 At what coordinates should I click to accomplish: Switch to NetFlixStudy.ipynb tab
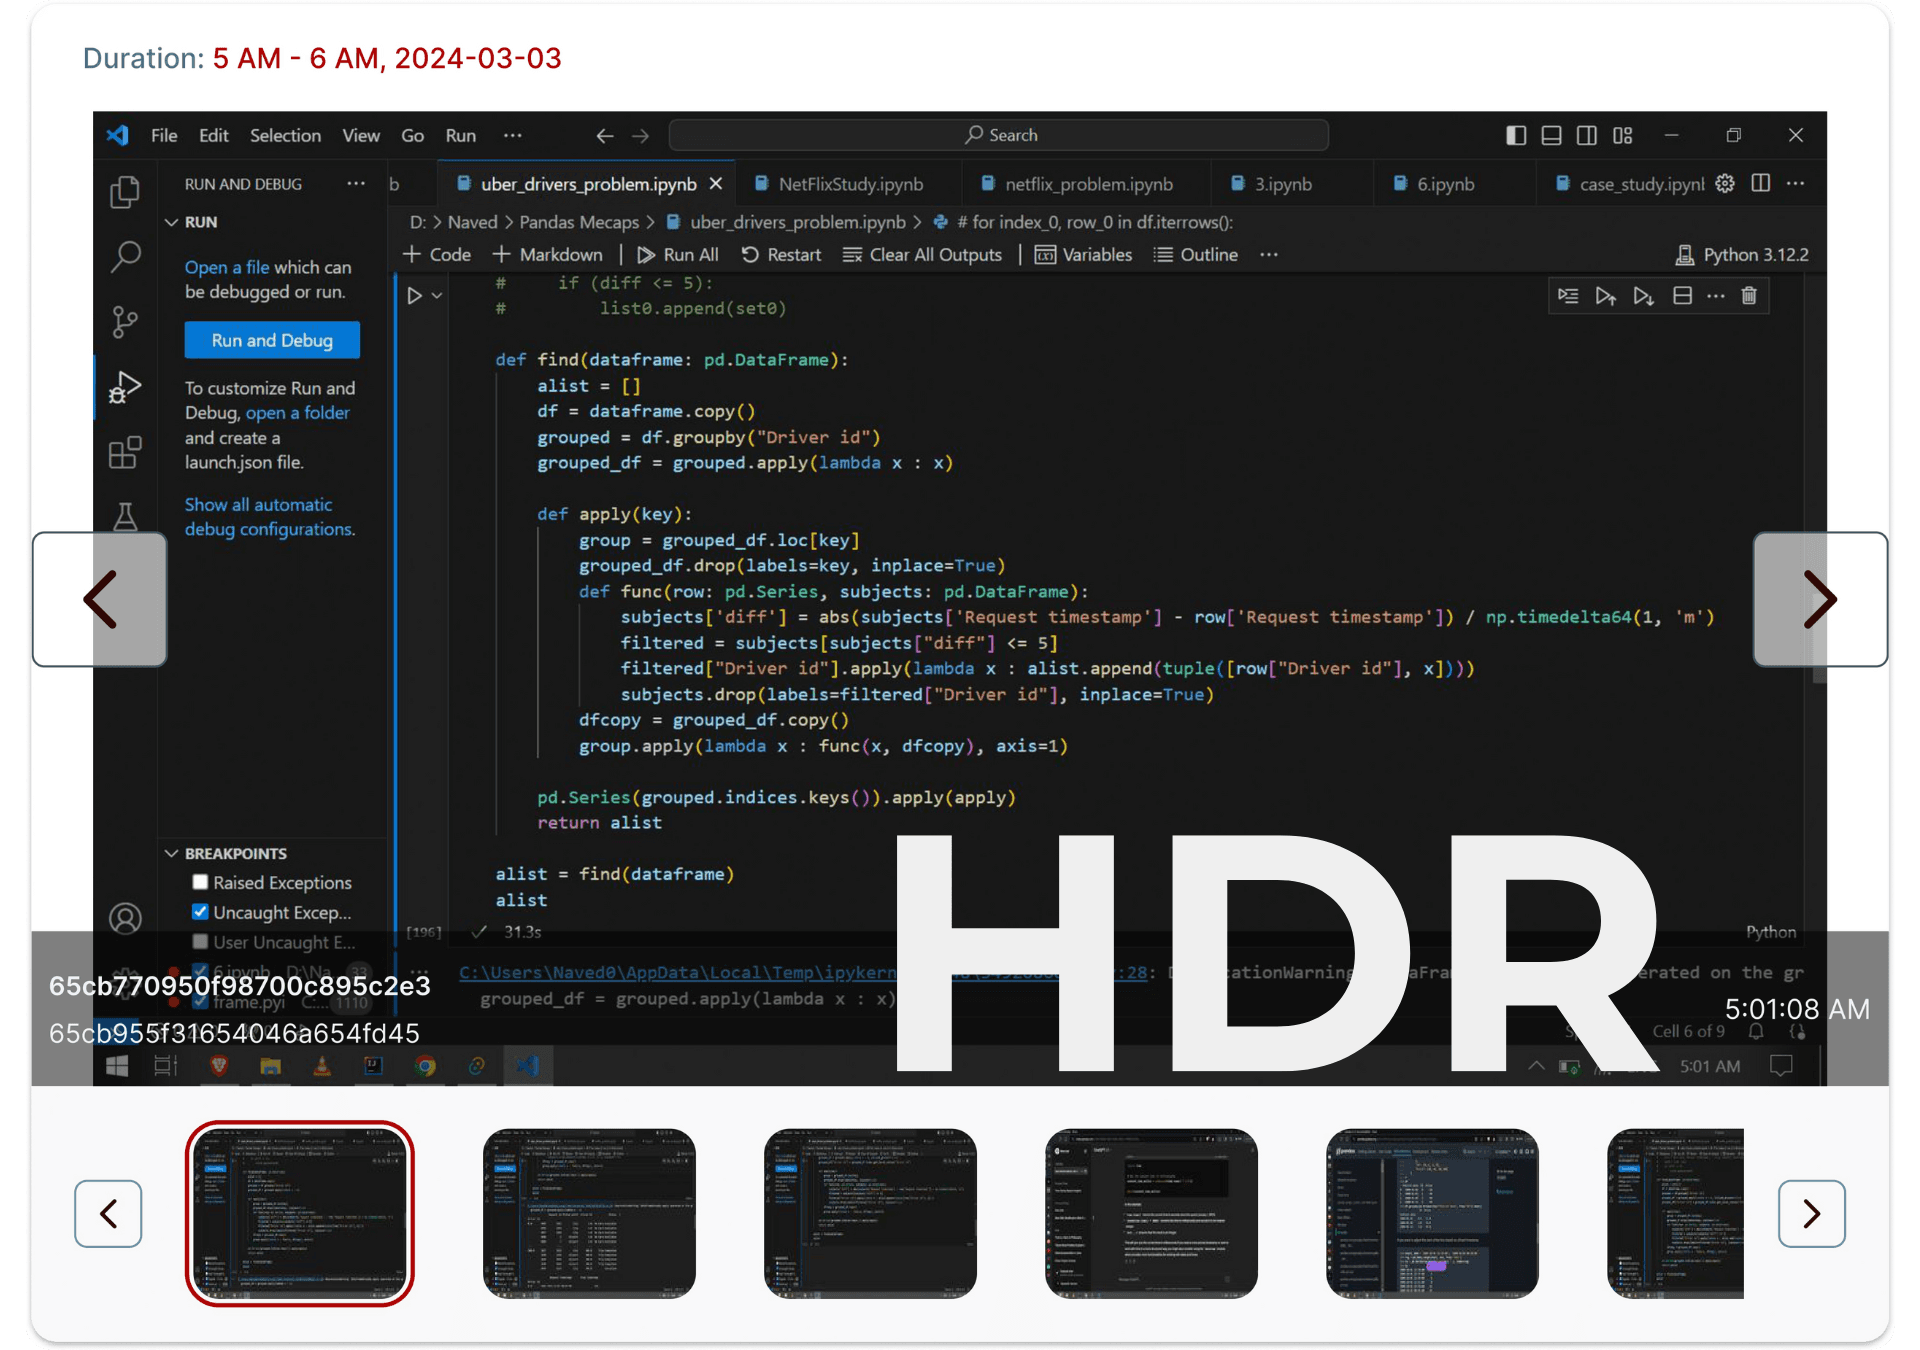point(849,184)
